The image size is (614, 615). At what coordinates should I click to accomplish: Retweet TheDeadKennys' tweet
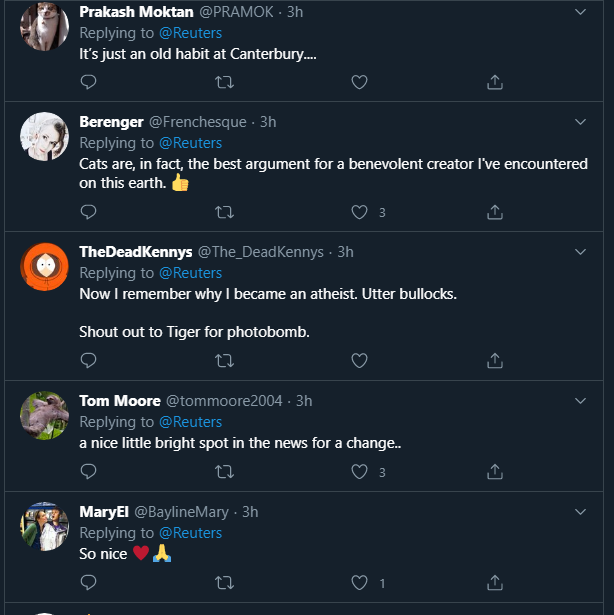click(x=225, y=360)
